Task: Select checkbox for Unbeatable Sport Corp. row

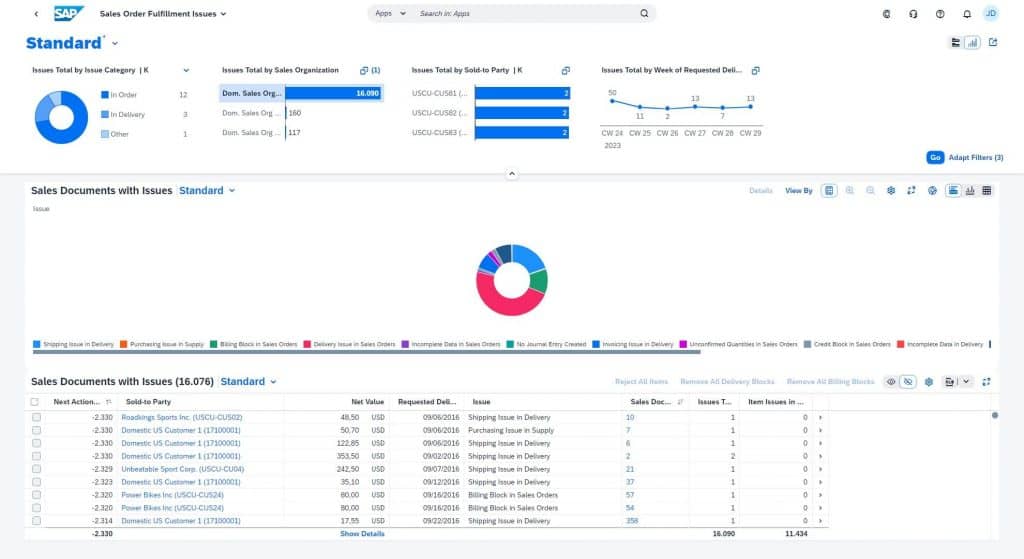Action: click(x=37, y=469)
